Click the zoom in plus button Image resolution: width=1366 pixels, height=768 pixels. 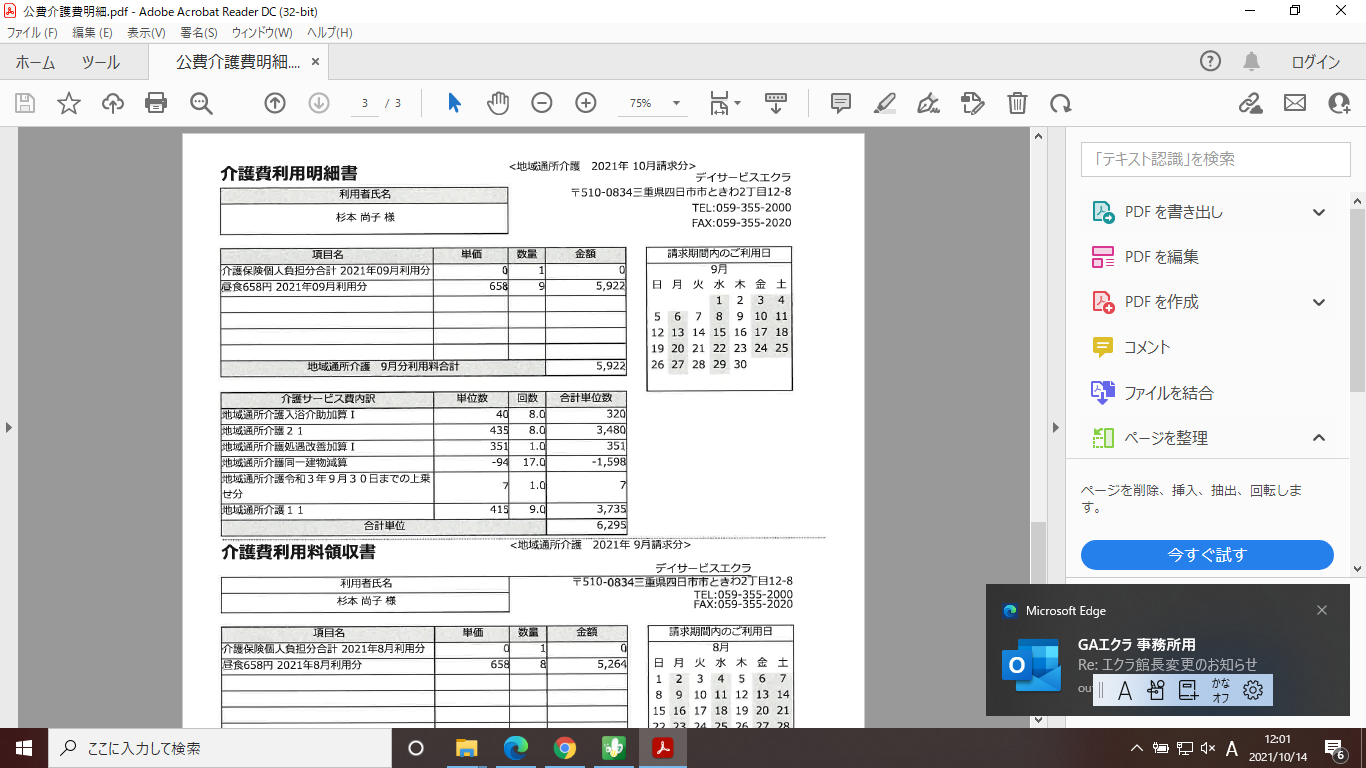tap(586, 103)
